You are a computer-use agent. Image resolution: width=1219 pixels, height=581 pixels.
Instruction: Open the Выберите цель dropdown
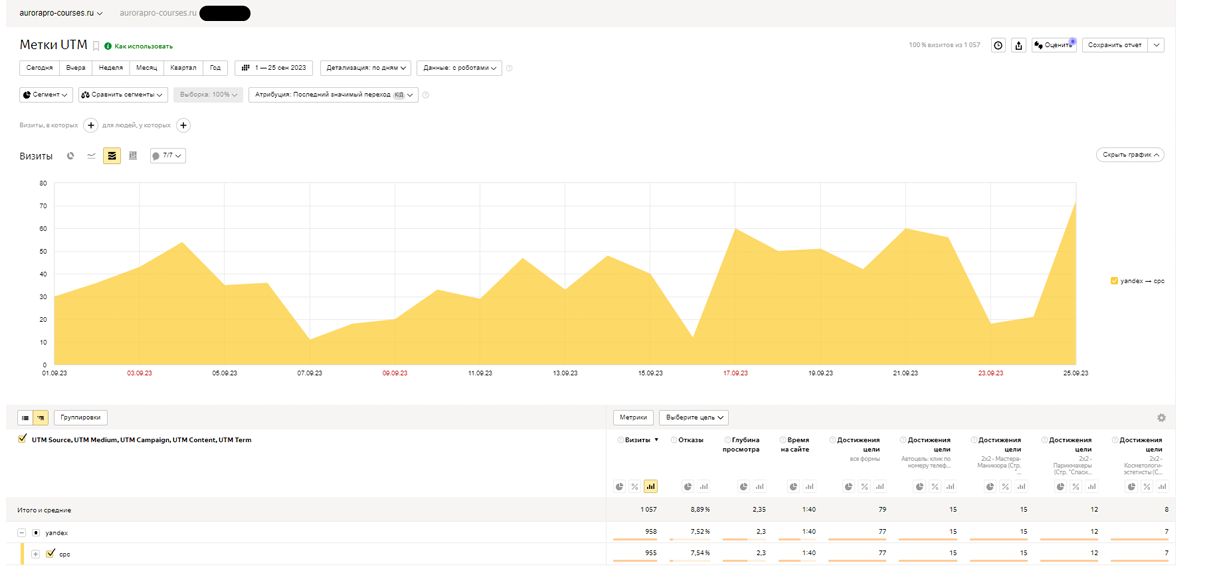(694, 418)
